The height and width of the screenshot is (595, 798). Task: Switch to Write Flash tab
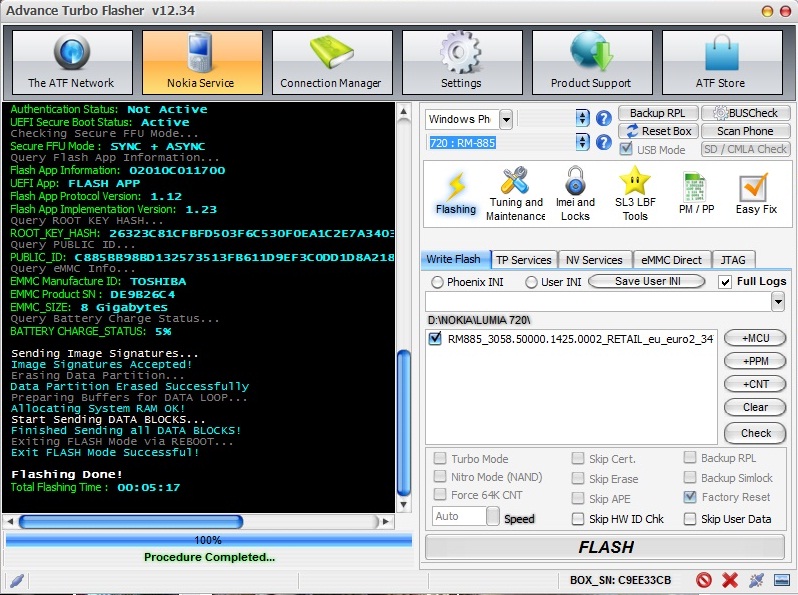(454, 259)
